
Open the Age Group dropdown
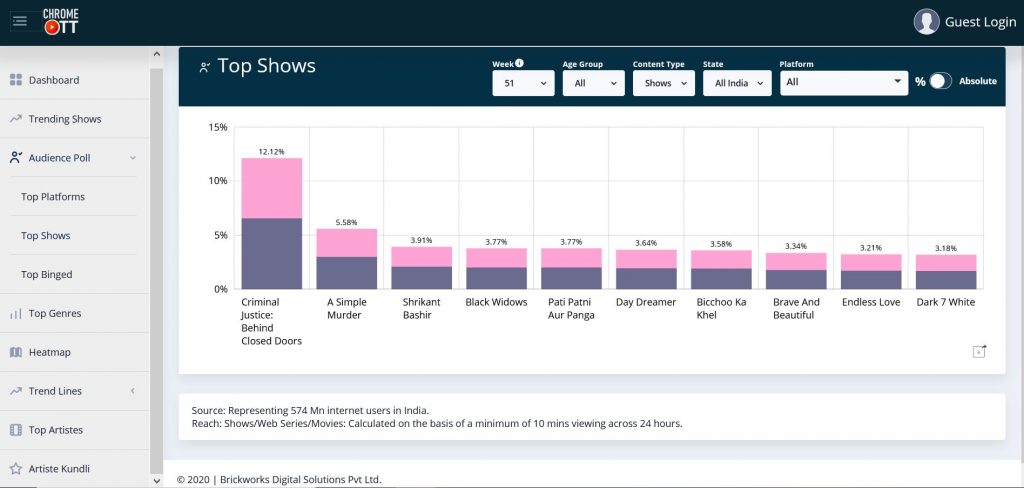click(593, 83)
